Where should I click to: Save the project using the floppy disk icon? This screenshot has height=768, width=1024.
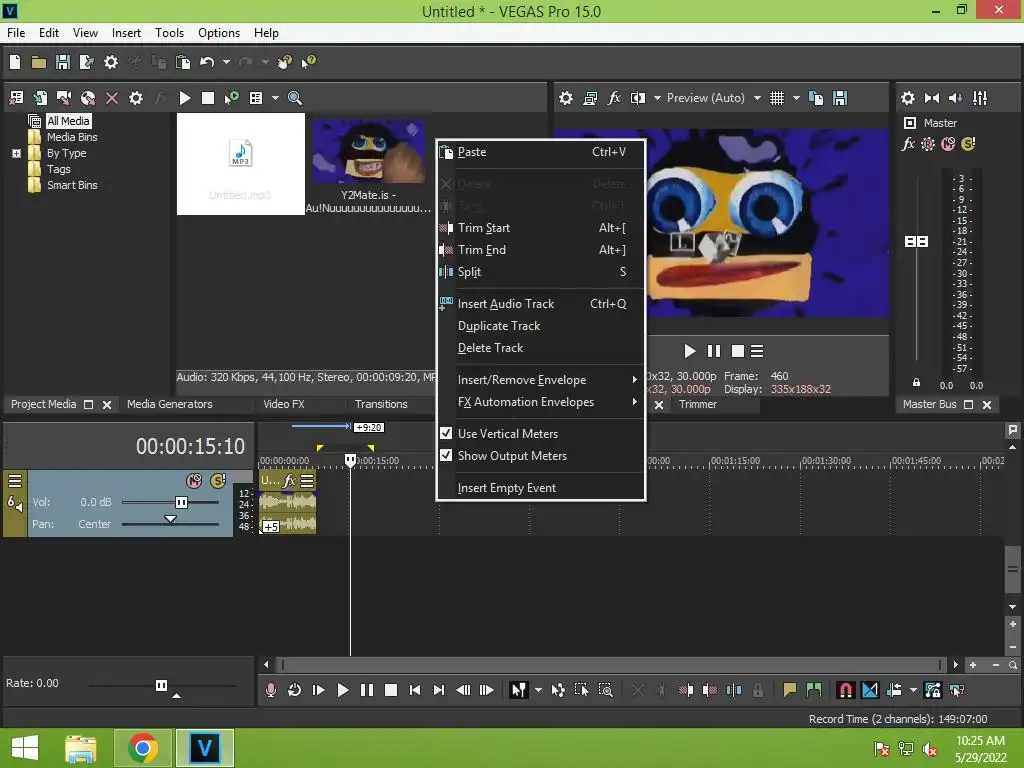click(x=63, y=62)
